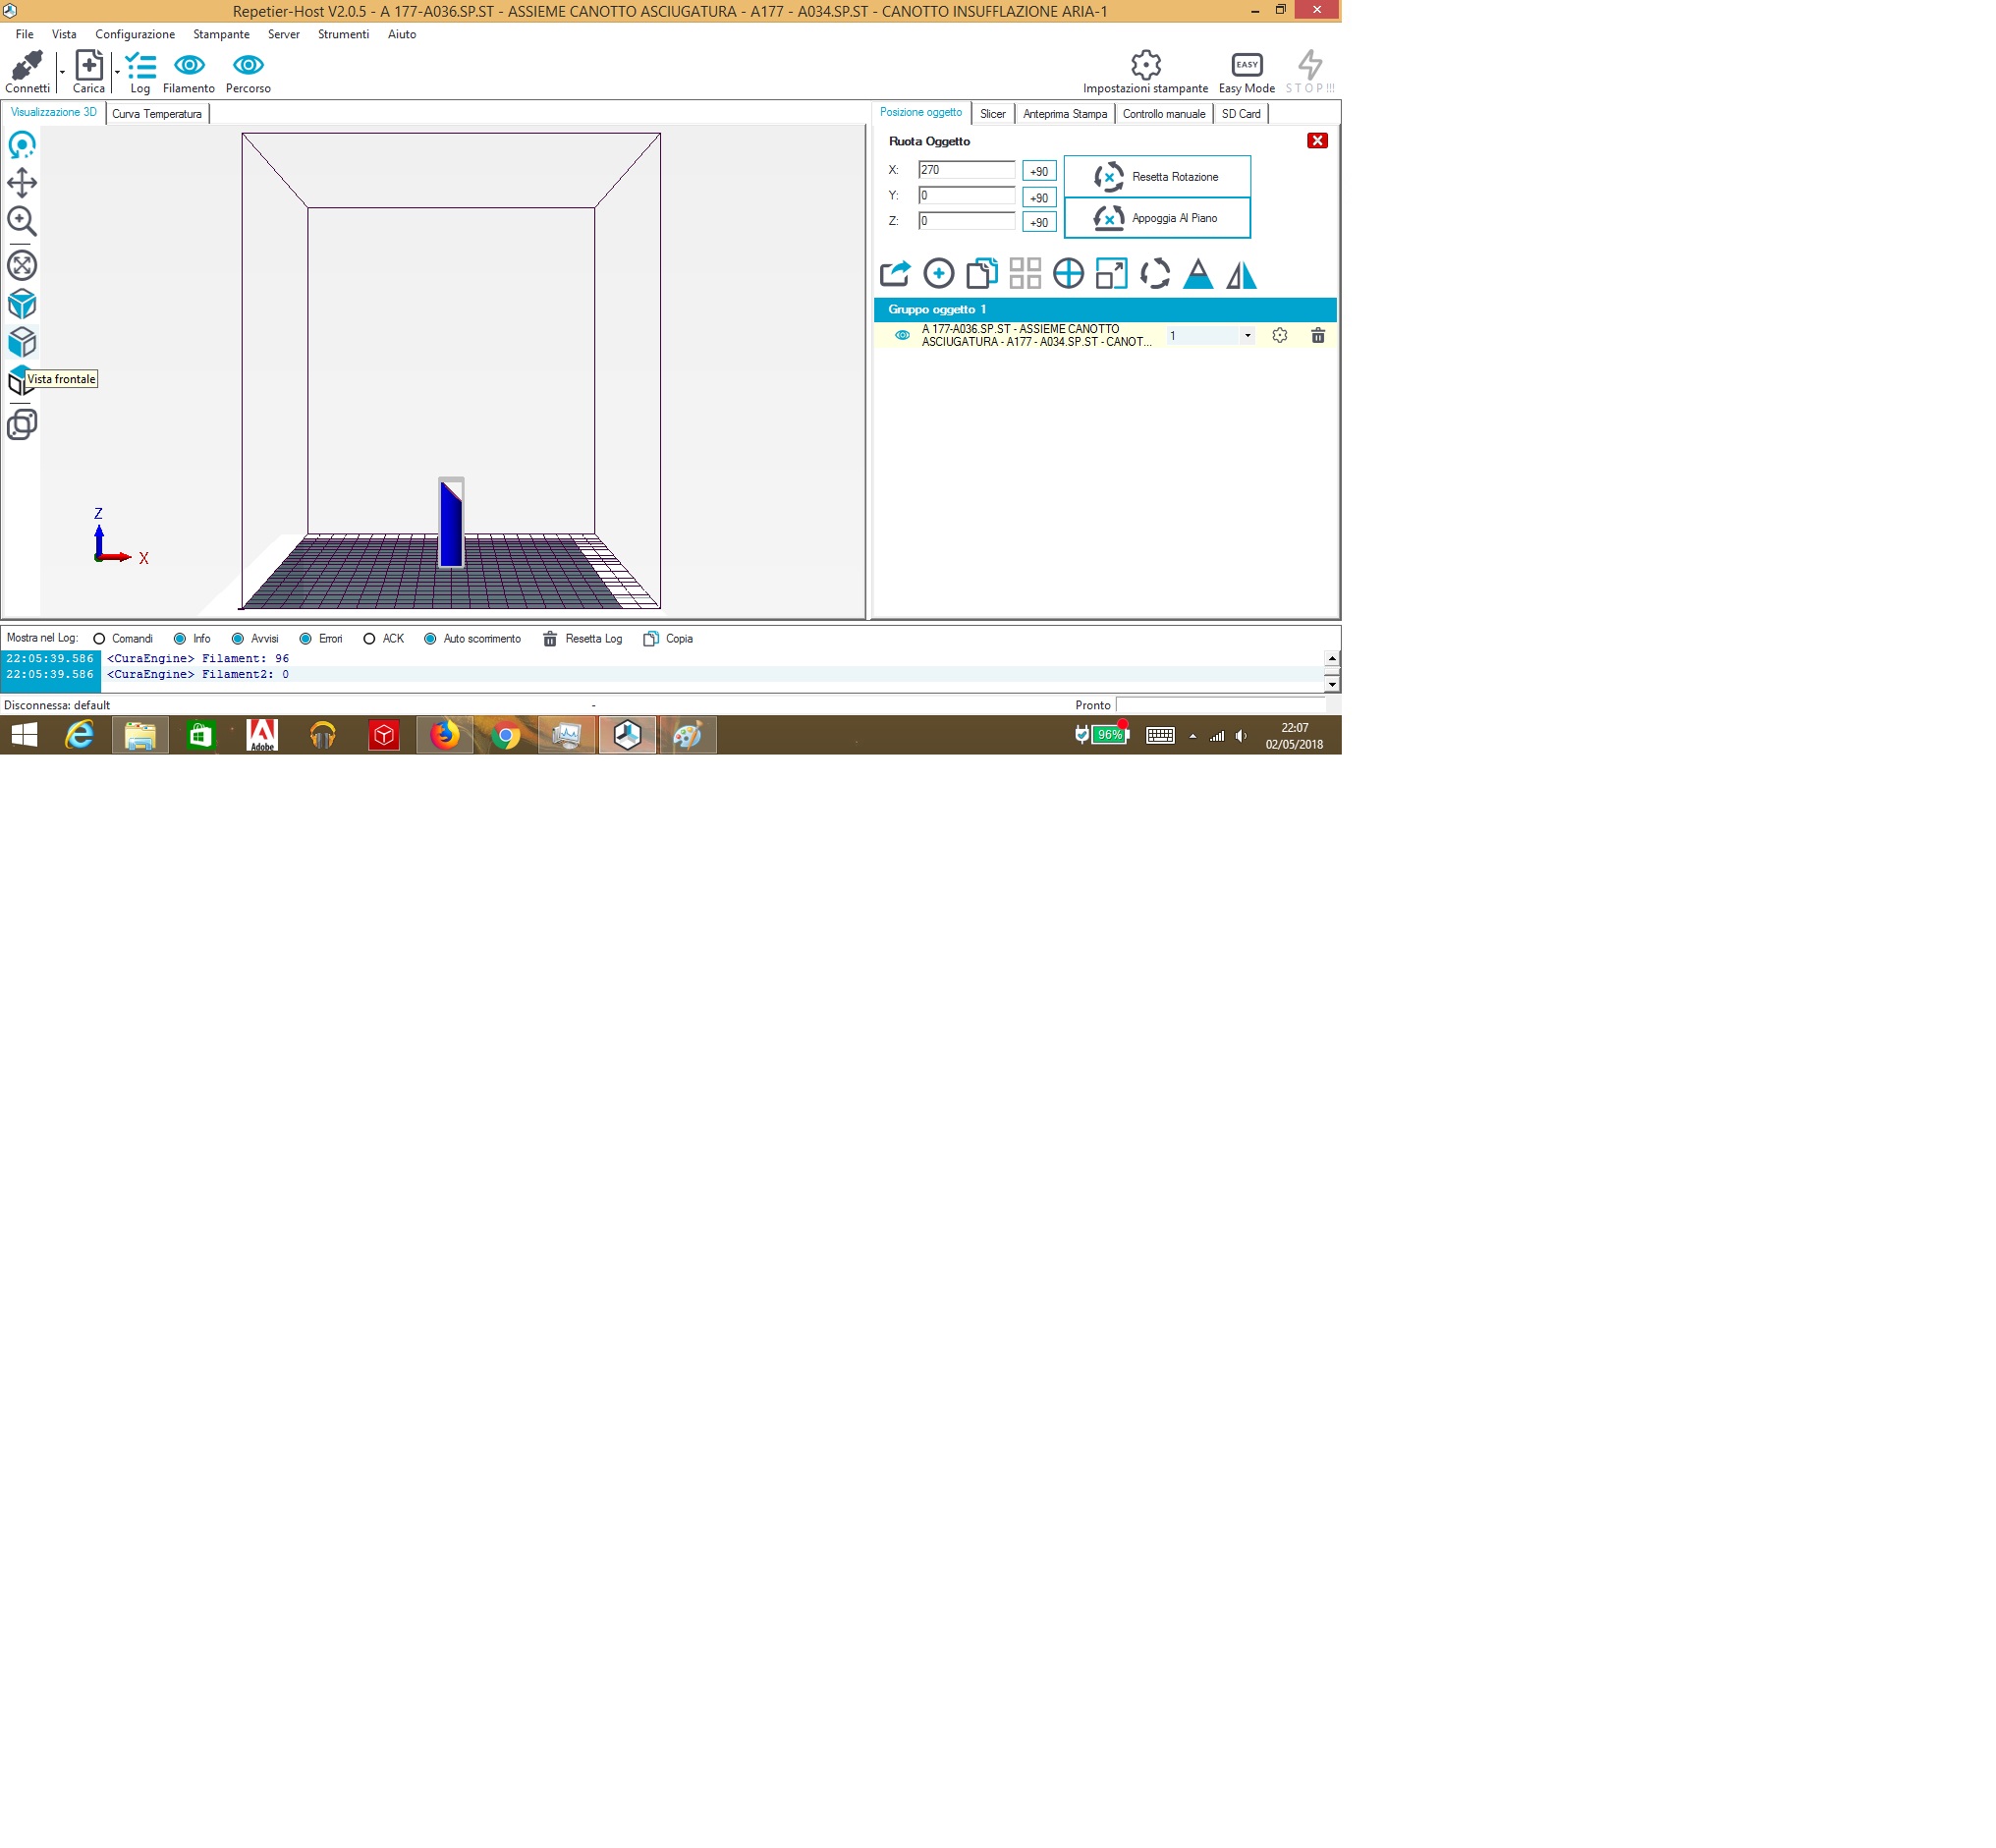
Task: Toggle the Filamento eye icon
Action: [189, 65]
